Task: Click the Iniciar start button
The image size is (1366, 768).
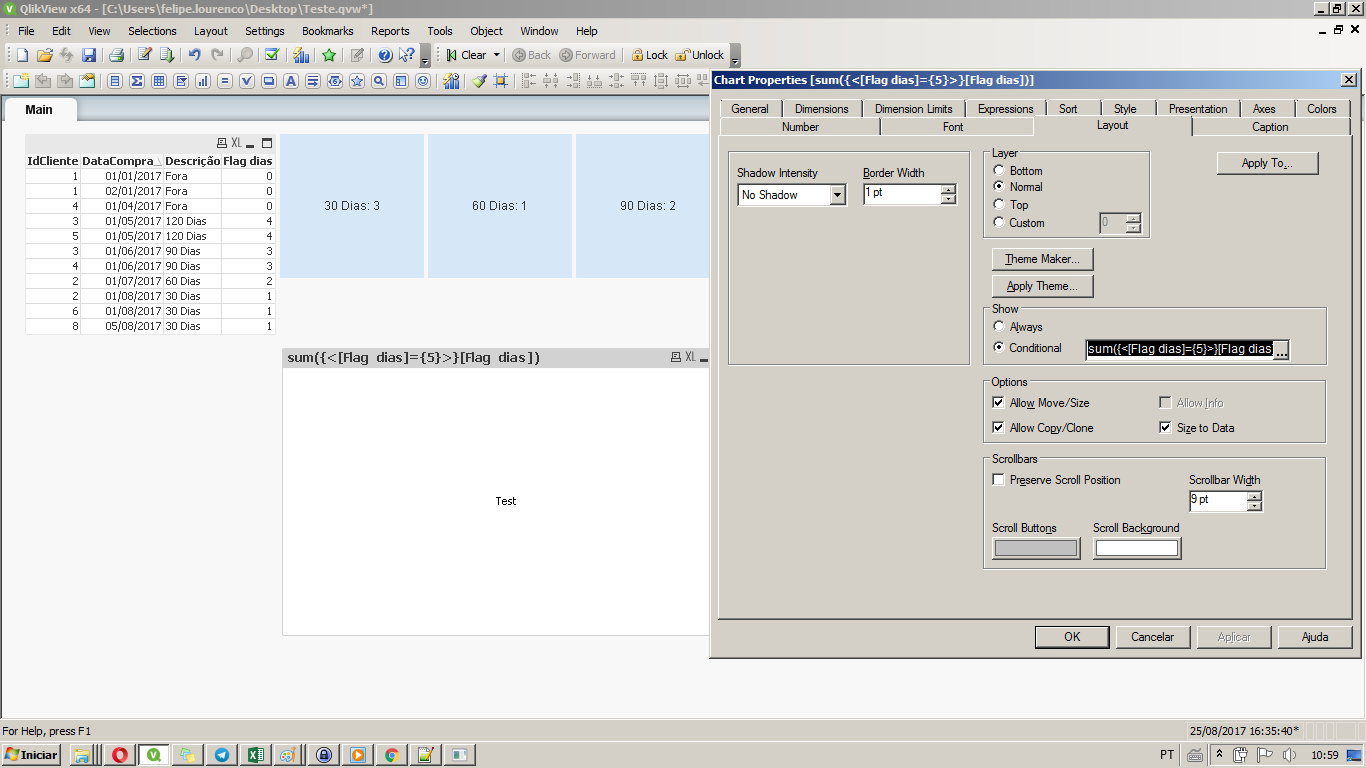Action: point(32,755)
